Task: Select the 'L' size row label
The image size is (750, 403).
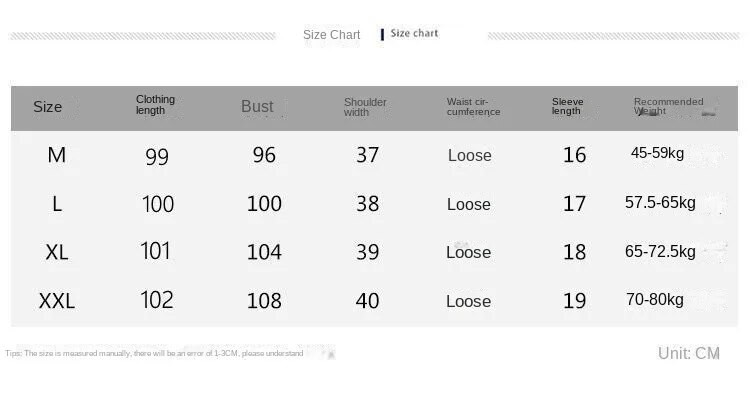Action: (57, 204)
